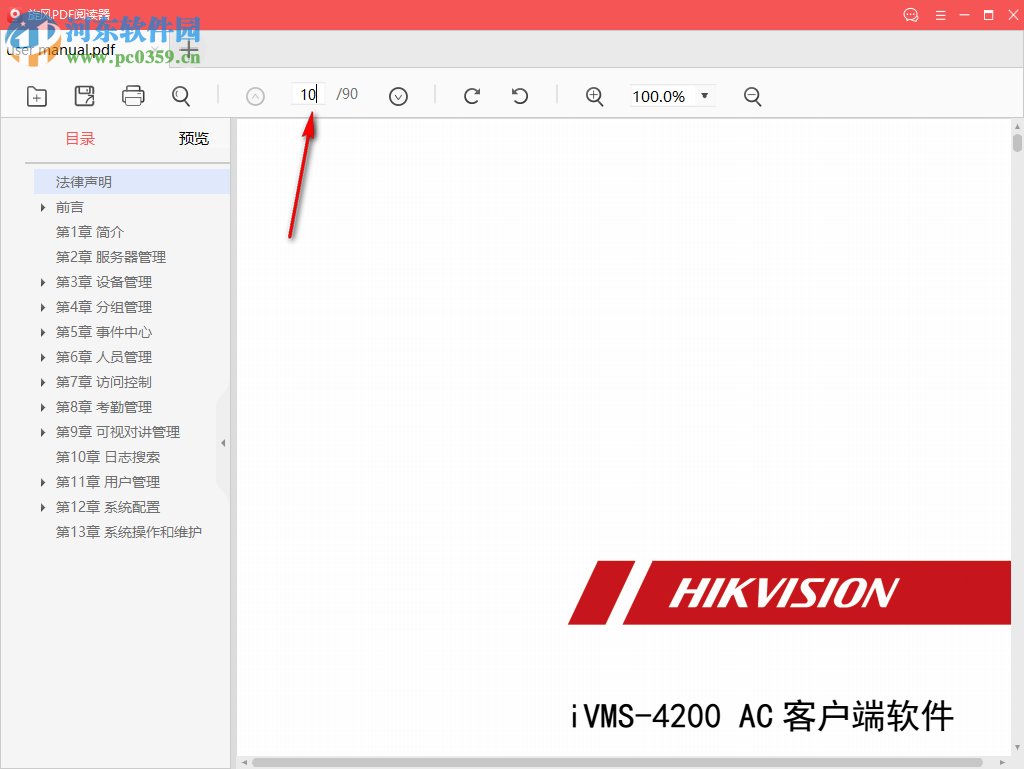Open the 100.0% zoom level dropdown

tap(672, 96)
